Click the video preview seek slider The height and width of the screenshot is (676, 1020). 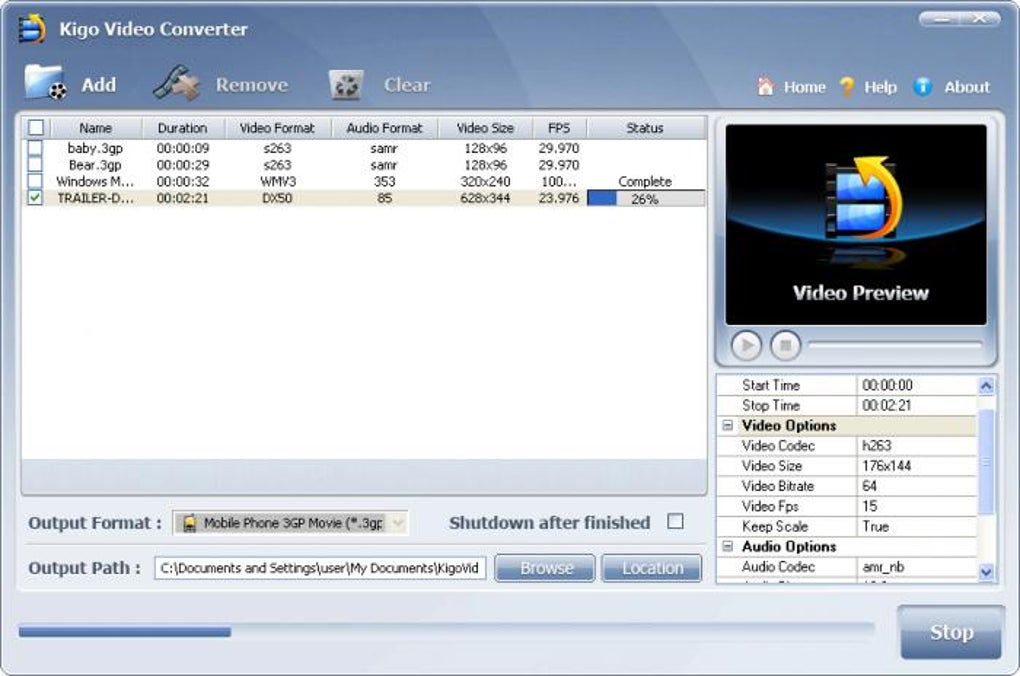(x=894, y=345)
